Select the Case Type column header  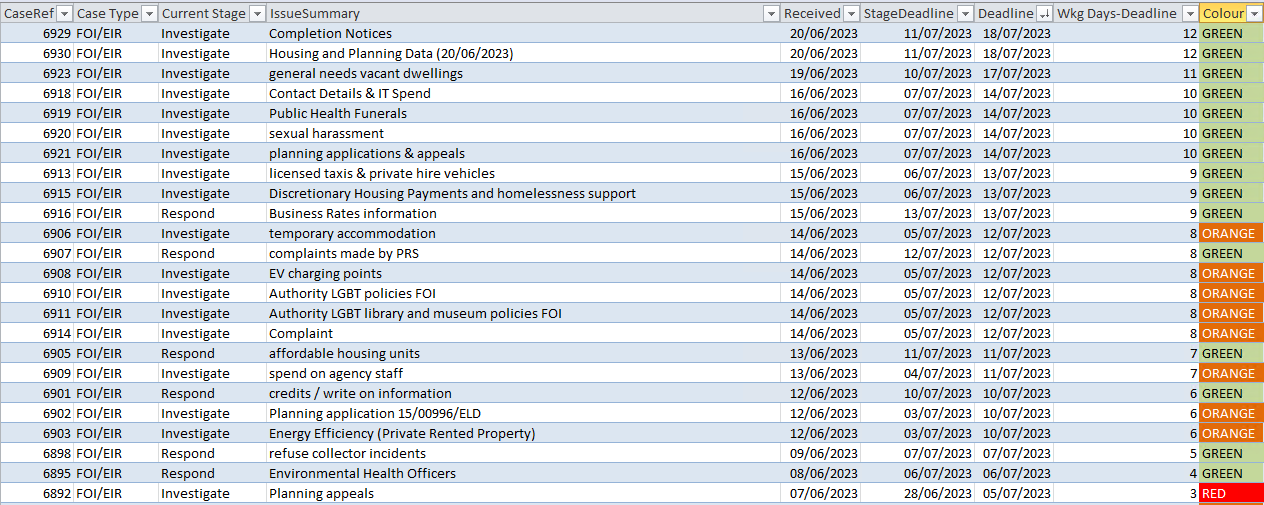117,13
